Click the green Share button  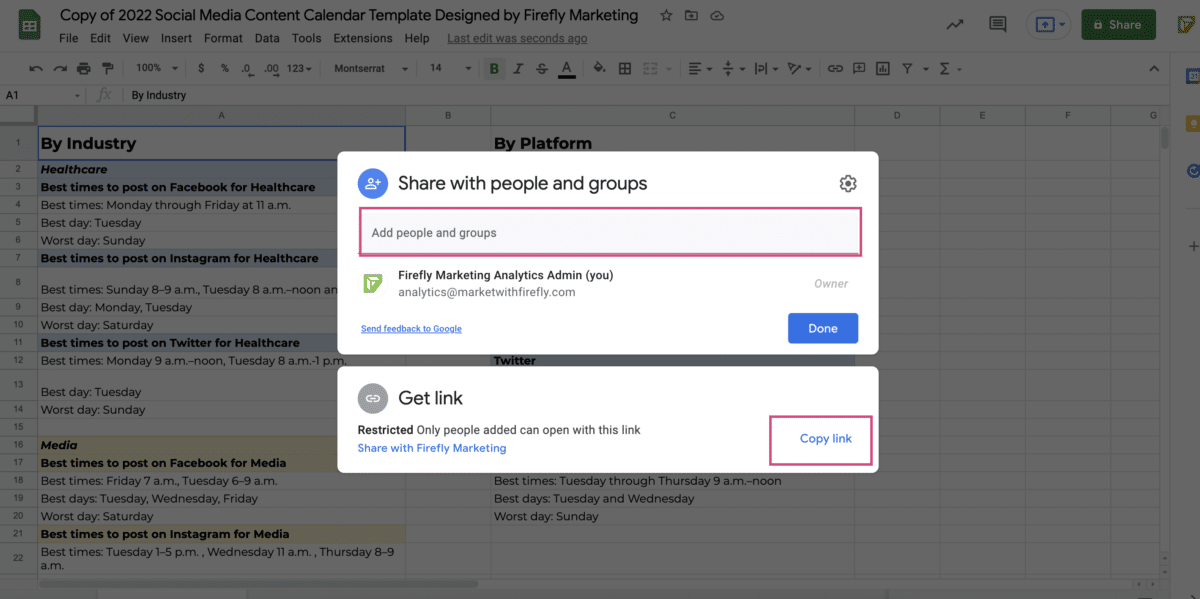1117,25
